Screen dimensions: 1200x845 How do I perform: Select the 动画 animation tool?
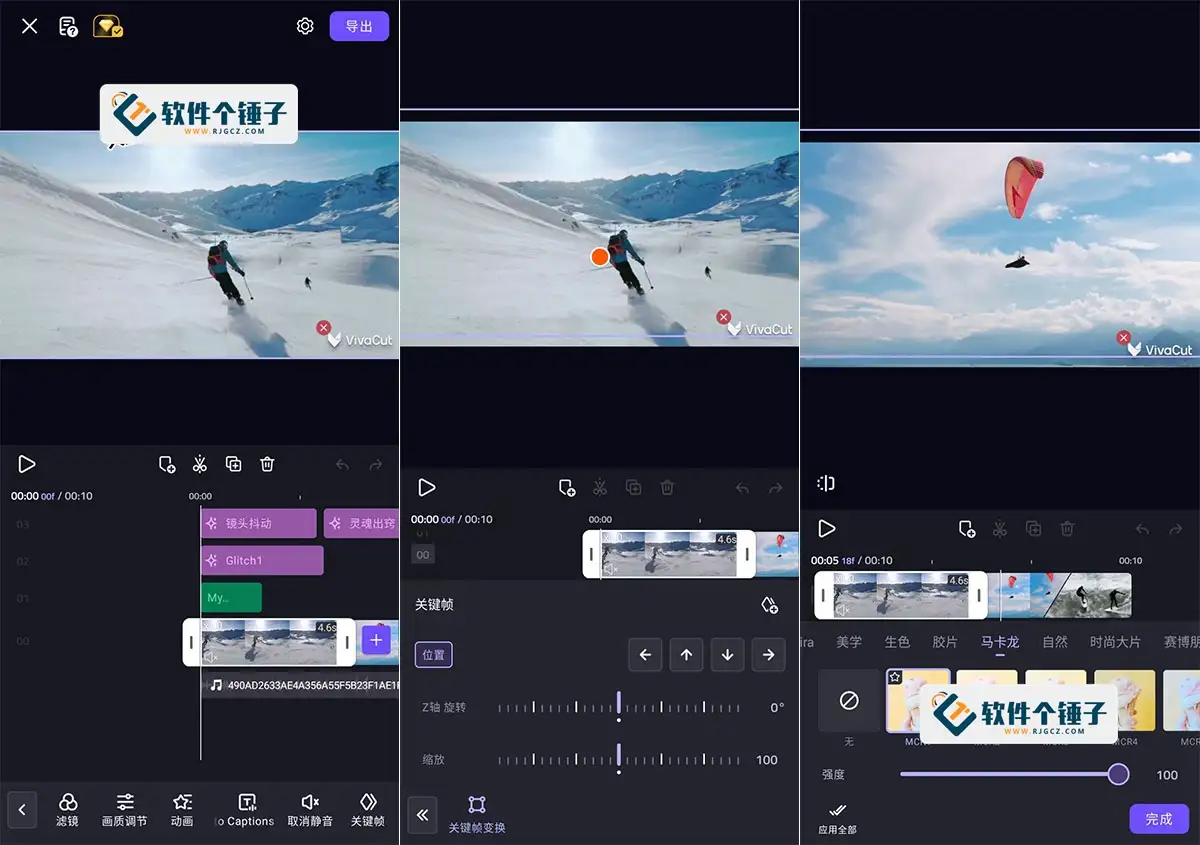coord(182,810)
